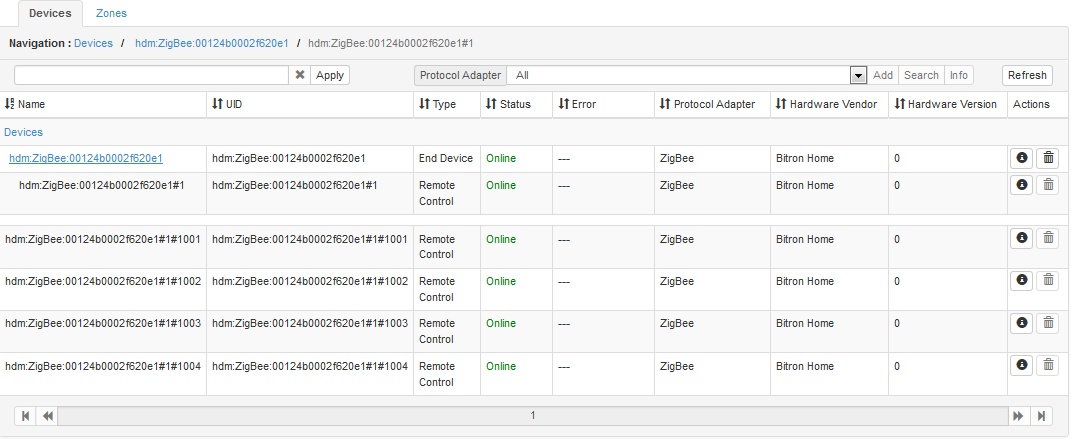Clear the filter text with X icon
The image size is (1073, 442).
[299, 75]
